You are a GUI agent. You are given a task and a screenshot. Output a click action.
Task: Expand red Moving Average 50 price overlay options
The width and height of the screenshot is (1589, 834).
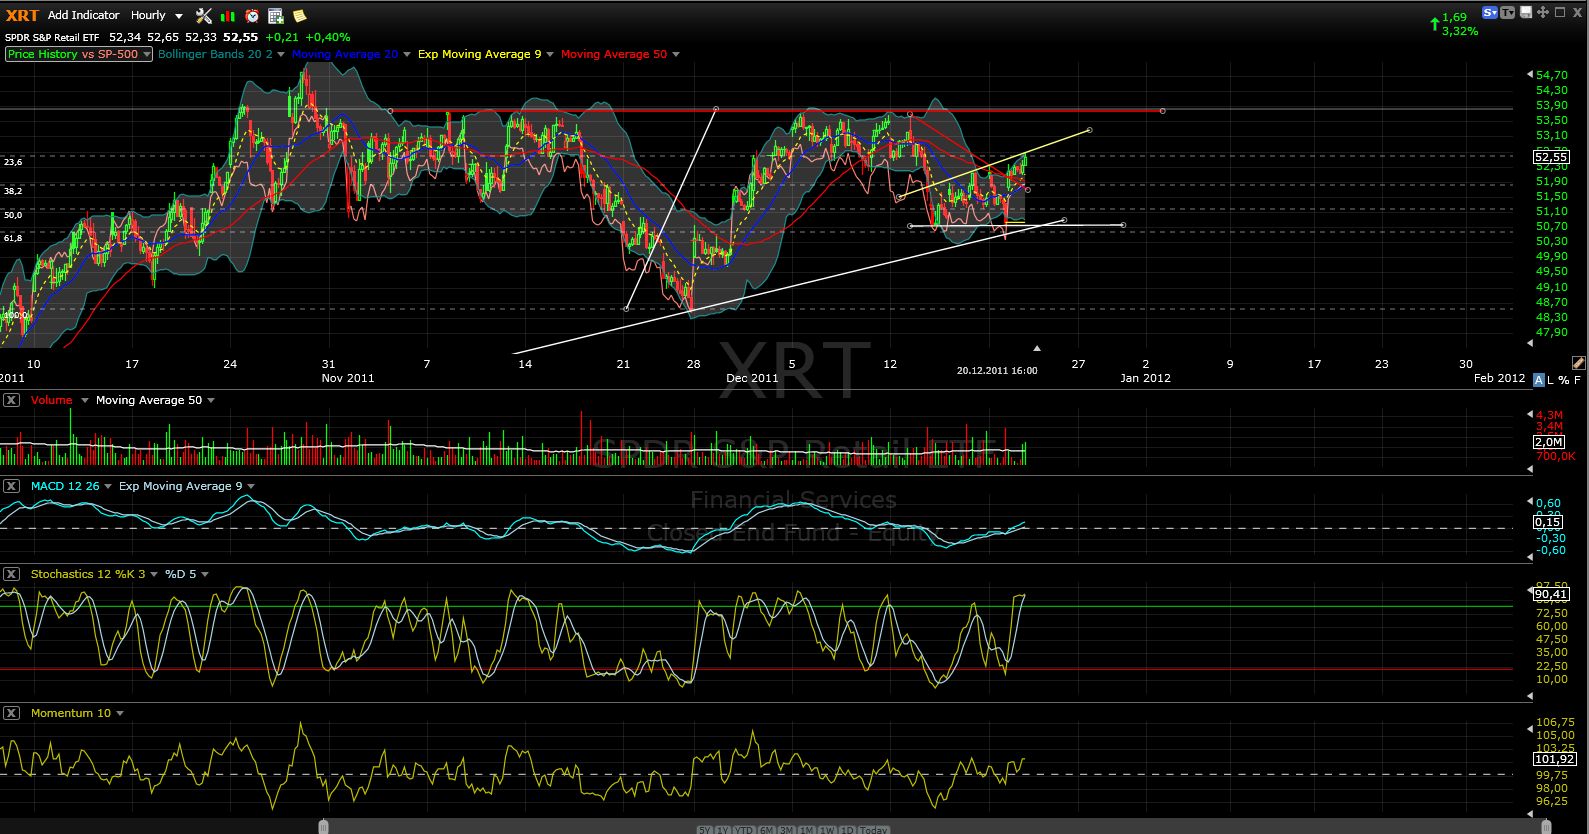pyautogui.click(x=675, y=54)
